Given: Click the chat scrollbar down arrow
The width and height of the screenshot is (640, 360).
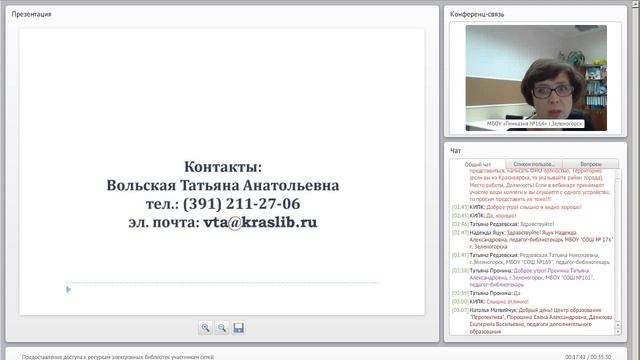Looking at the screenshot, I should [618, 332].
